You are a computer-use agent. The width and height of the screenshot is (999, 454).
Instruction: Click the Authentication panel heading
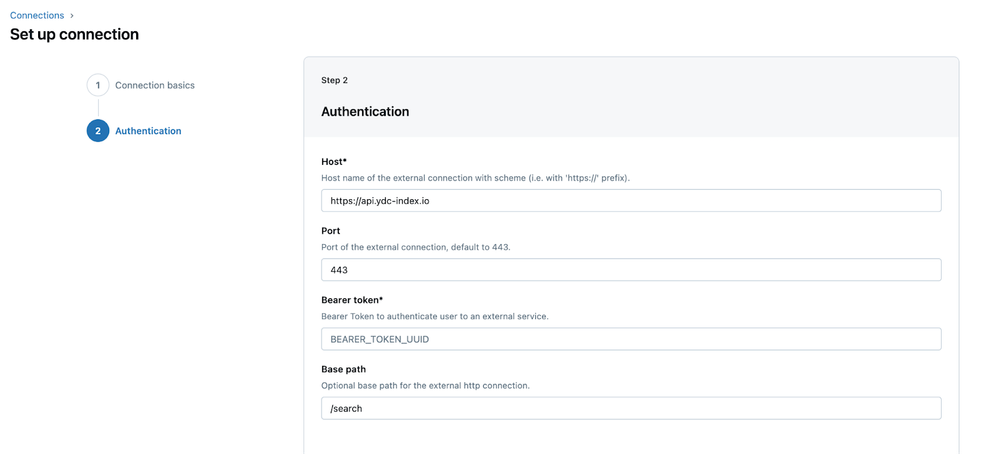pyautogui.click(x=365, y=112)
